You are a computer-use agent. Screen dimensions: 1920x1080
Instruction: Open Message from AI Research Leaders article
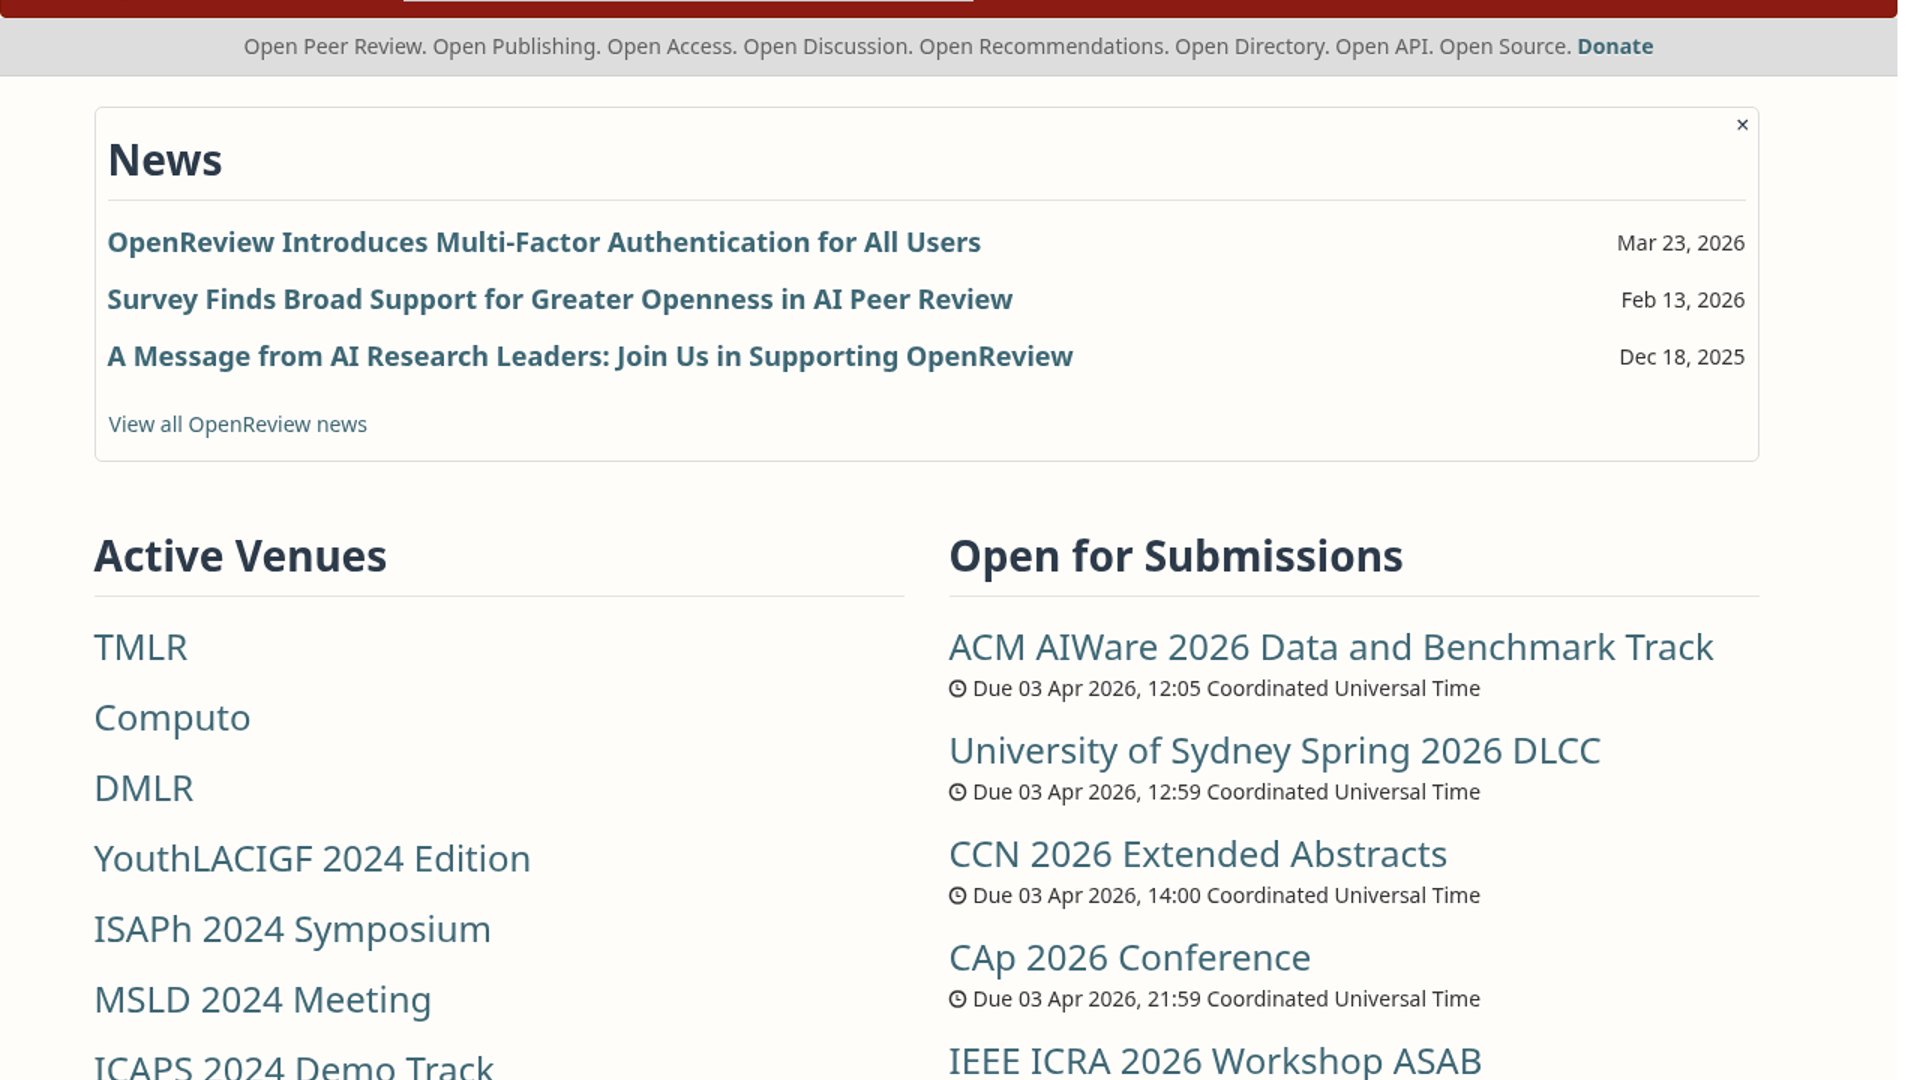pyautogui.click(x=589, y=357)
